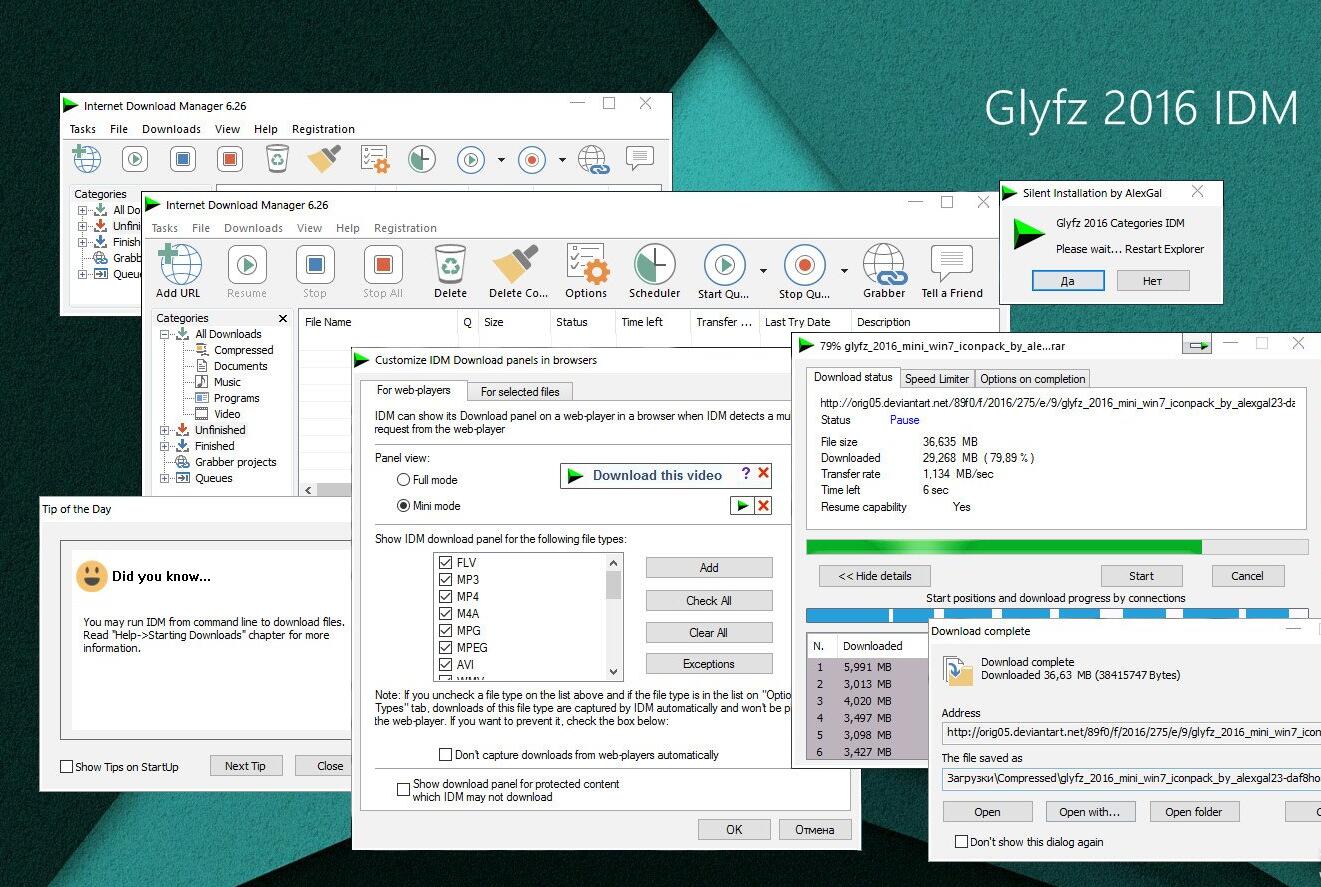
Task: Click Check All button
Action: 709,601
